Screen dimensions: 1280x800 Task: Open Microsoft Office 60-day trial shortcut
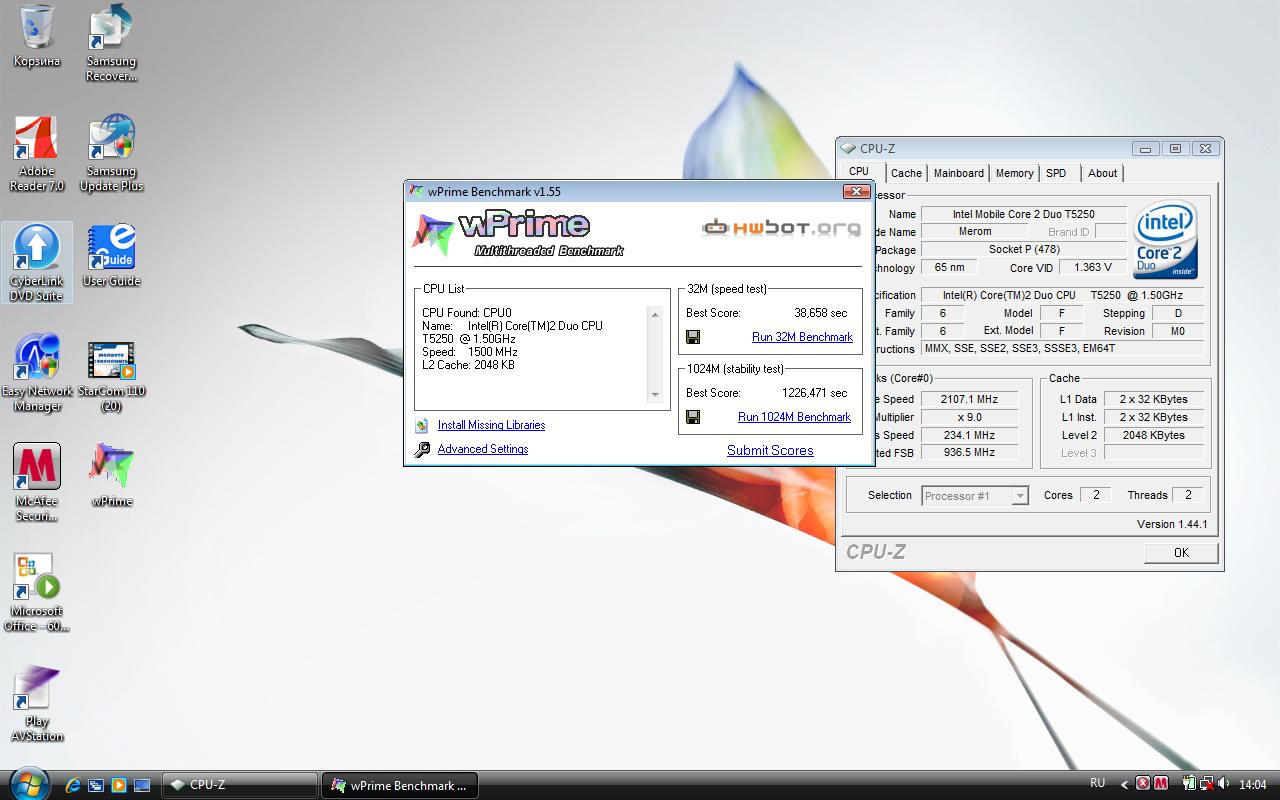37,593
